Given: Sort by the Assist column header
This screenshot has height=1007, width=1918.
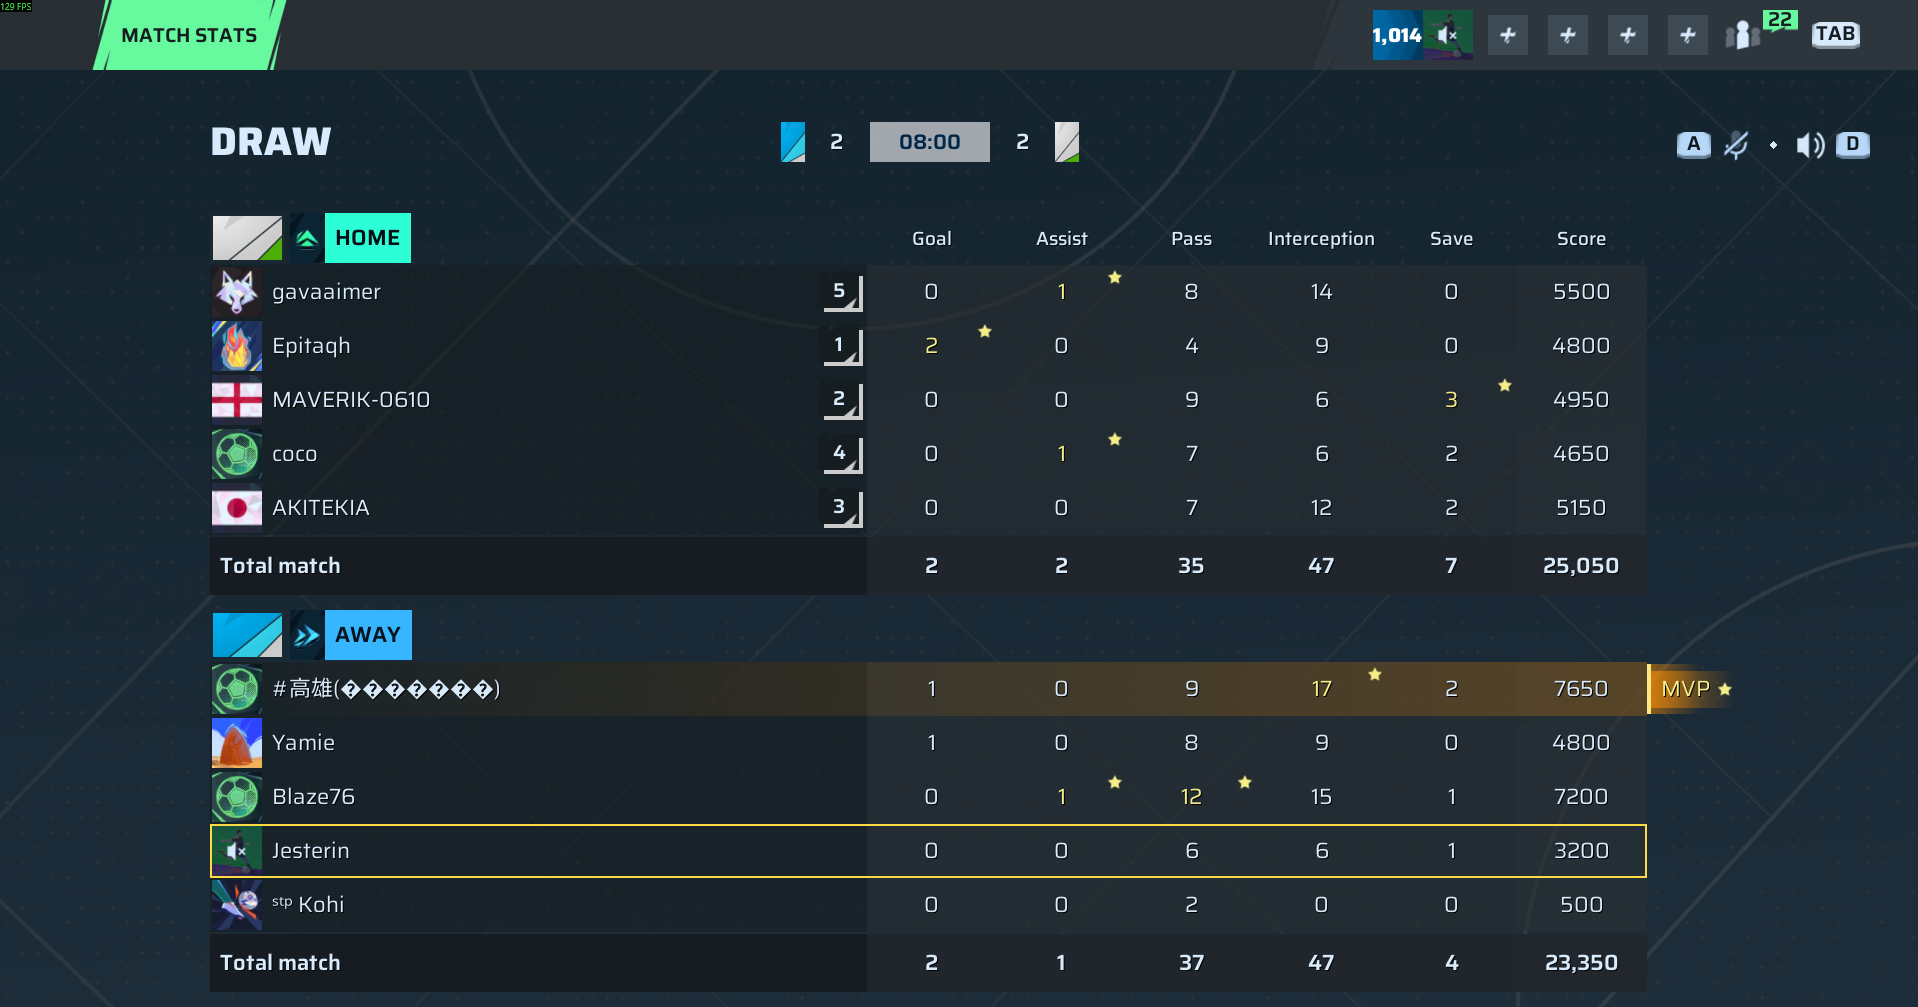Looking at the screenshot, I should pos(1061,239).
